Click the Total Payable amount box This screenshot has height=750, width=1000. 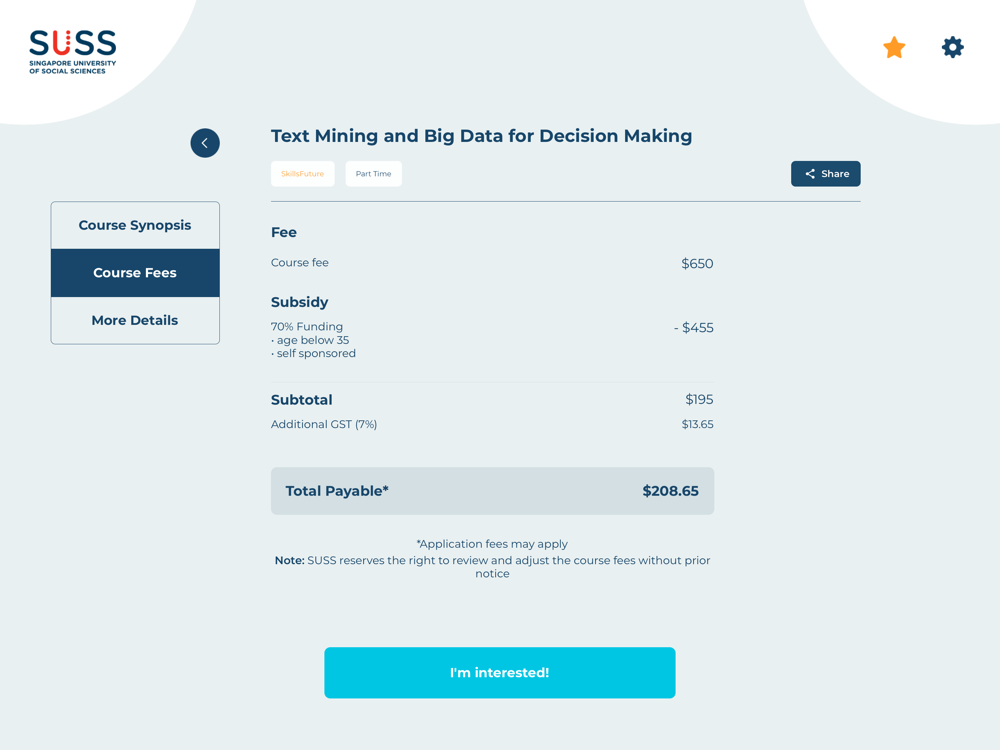[x=492, y=491]
